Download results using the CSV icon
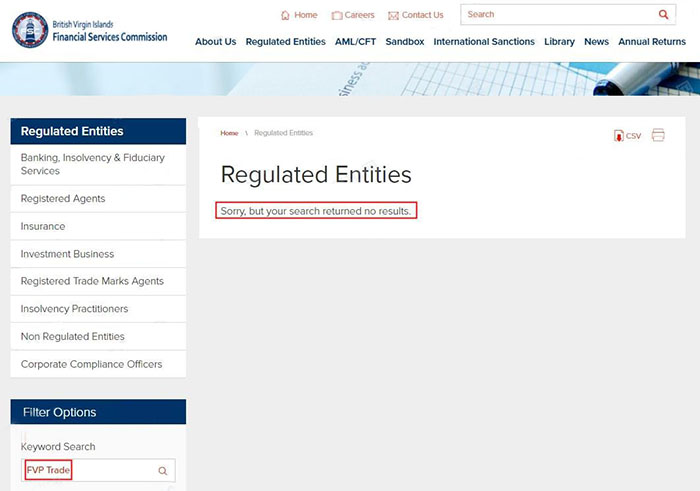Screen dimensions: 700x491 pyautogui.click(x=627, y=136)
